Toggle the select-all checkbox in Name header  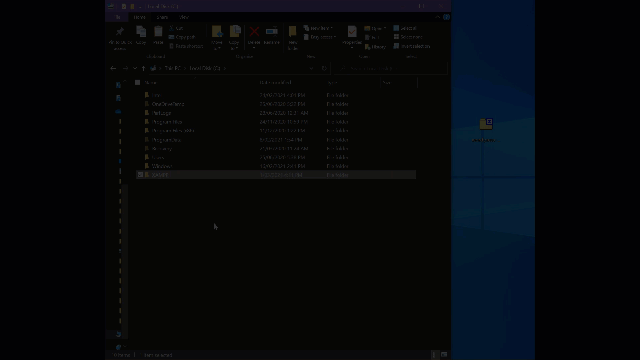click(x=138, y=82)
